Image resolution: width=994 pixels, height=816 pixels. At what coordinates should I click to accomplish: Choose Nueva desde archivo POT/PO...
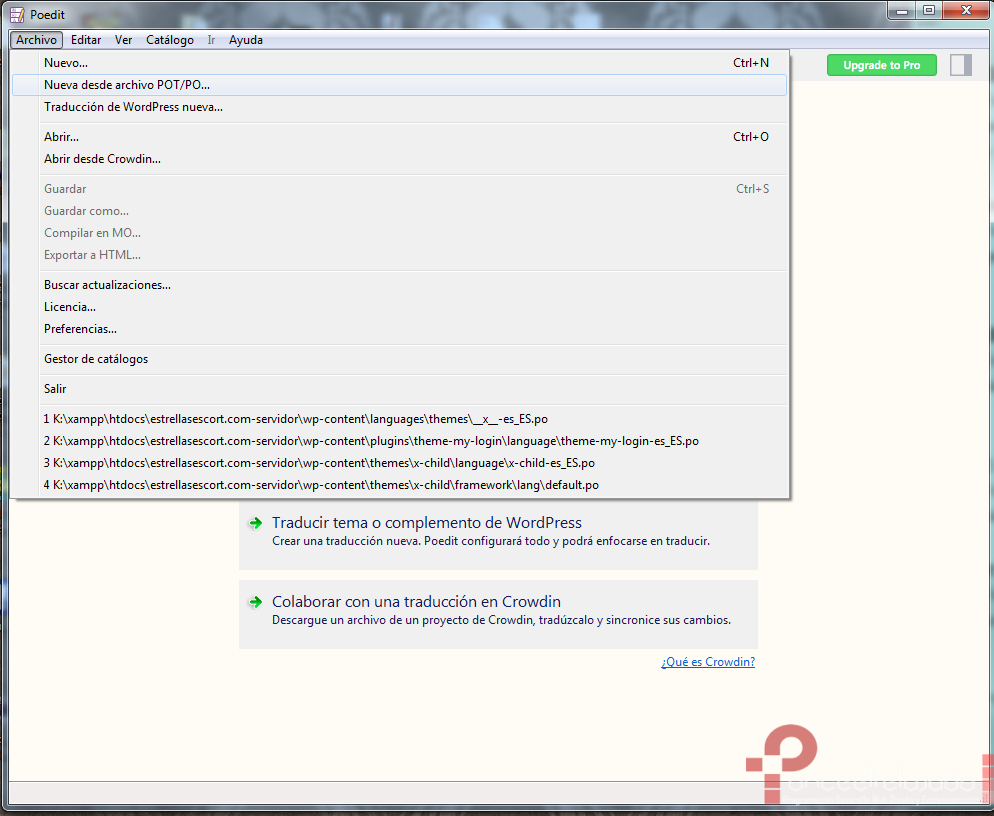click(x=399, y=85)
